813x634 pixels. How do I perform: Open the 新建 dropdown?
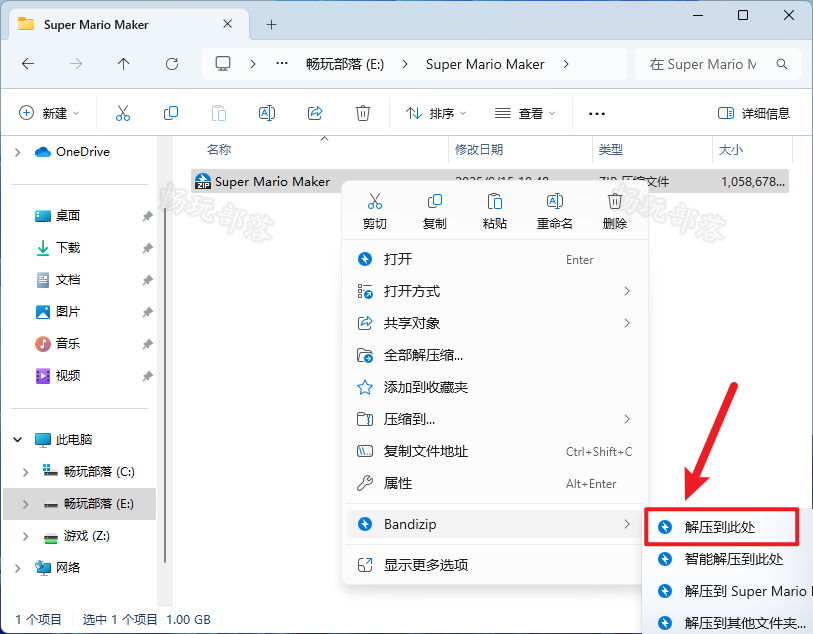point(49,113)
